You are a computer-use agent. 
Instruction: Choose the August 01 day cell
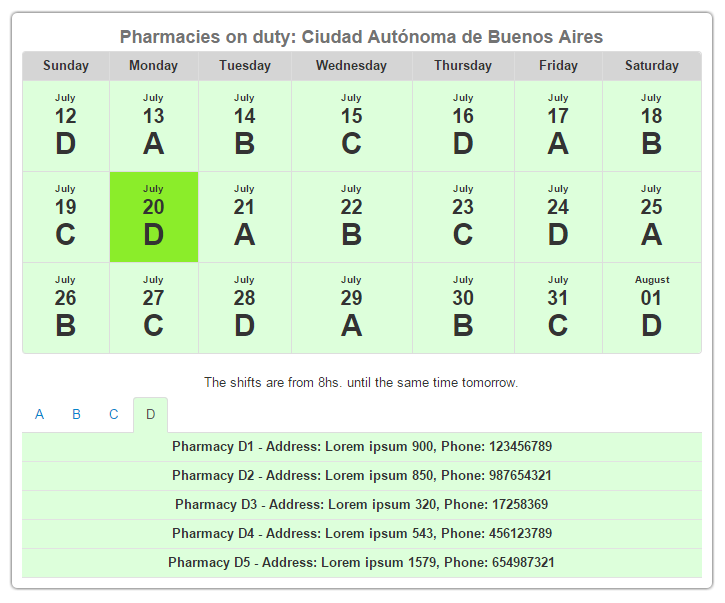click(651, 308)
